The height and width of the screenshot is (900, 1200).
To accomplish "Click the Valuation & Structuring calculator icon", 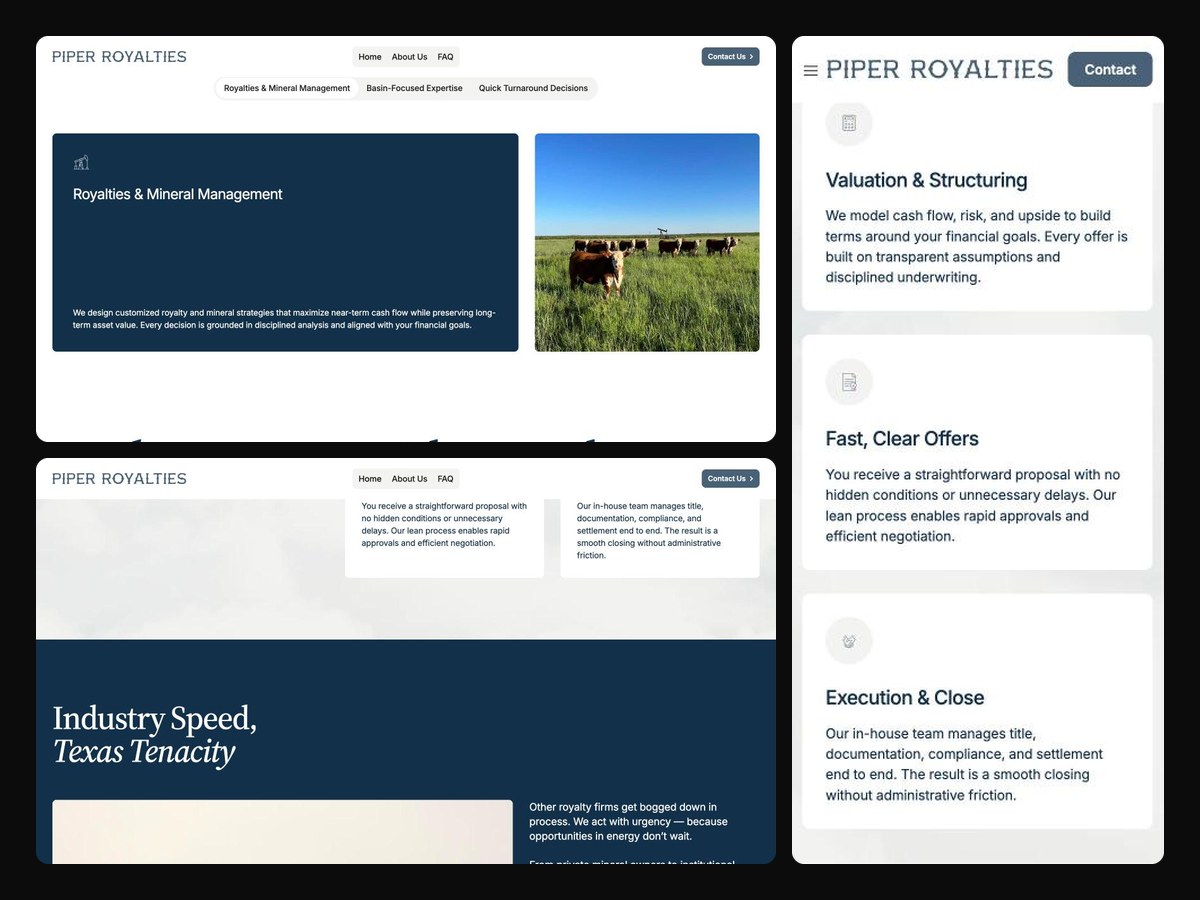I will 849,123.
